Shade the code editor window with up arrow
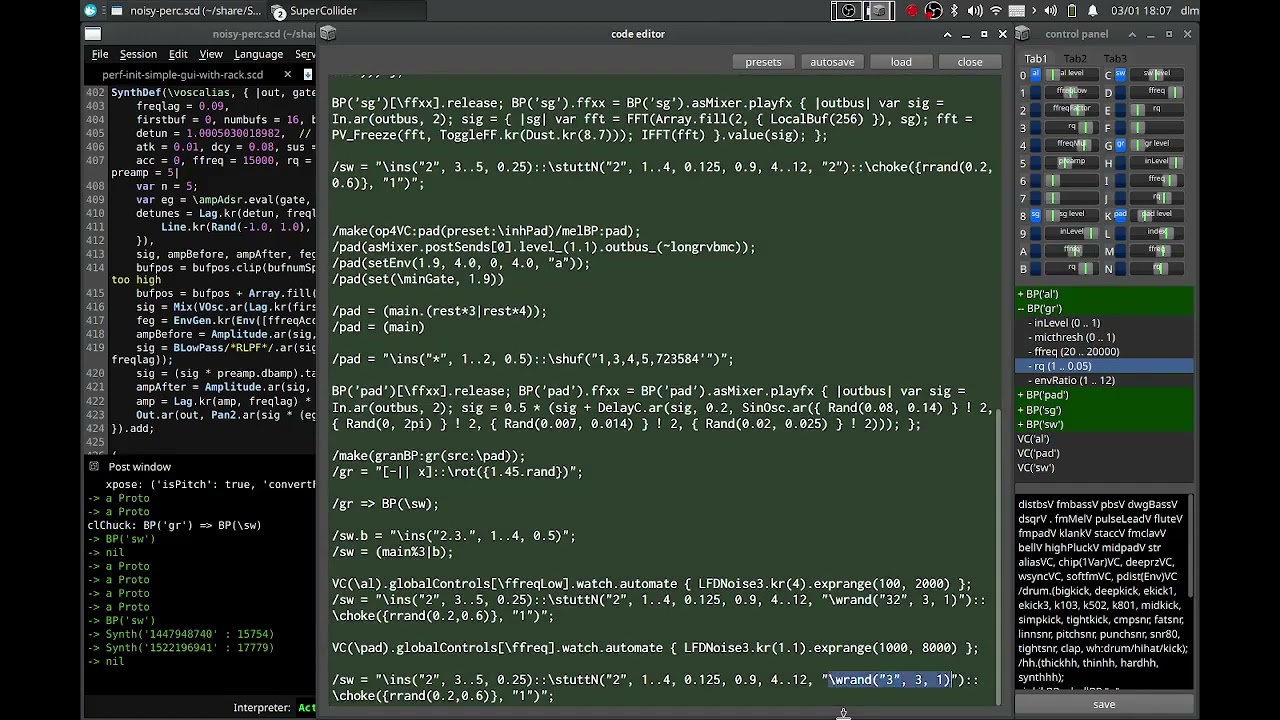This screenshot has width=1280, height=720. pyautogui.click(x=947, y=34)
